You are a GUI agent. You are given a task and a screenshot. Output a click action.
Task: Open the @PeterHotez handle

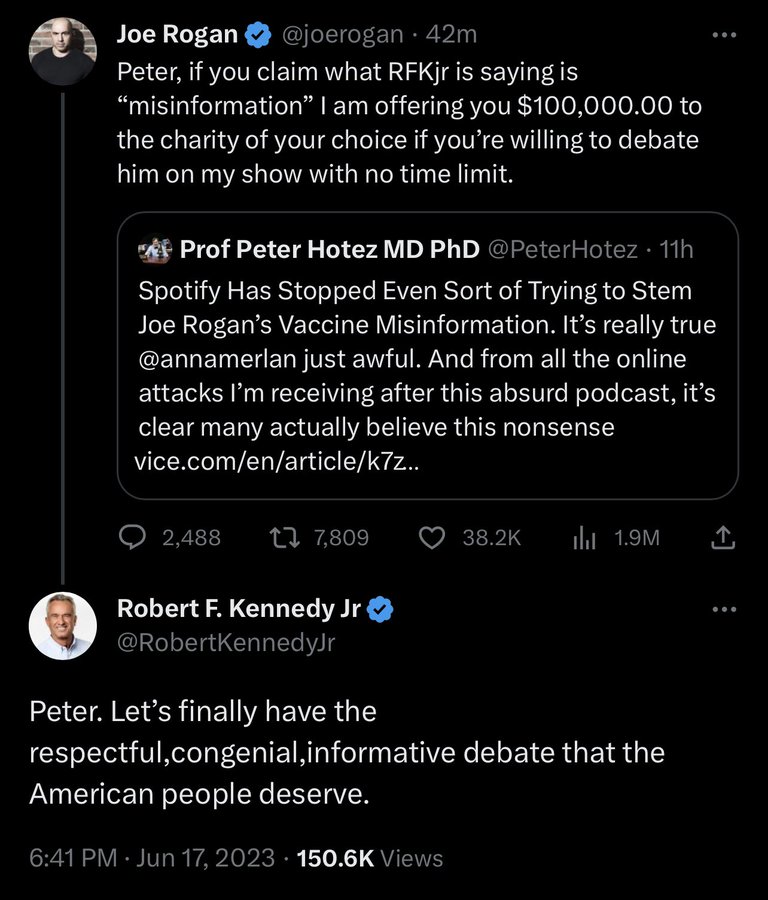pos(563,250)
